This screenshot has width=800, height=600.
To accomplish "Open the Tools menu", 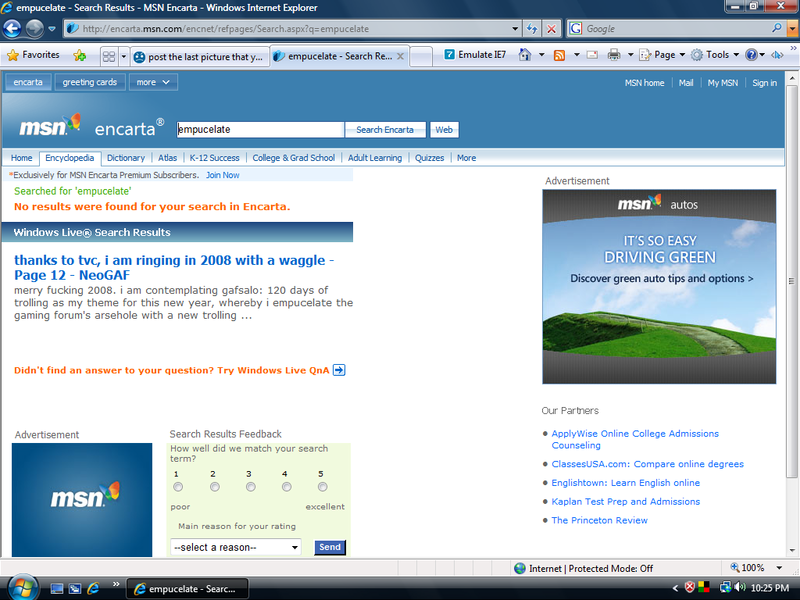I will pyautogui.click(x=714, y=55).
